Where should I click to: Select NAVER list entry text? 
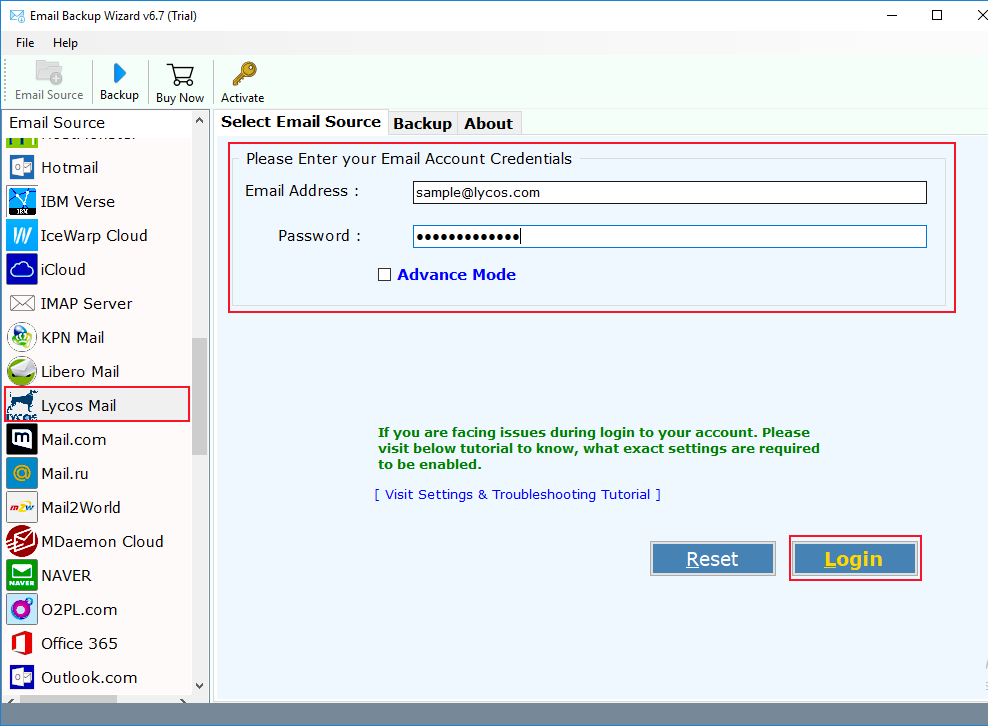(x=66, y=576)
